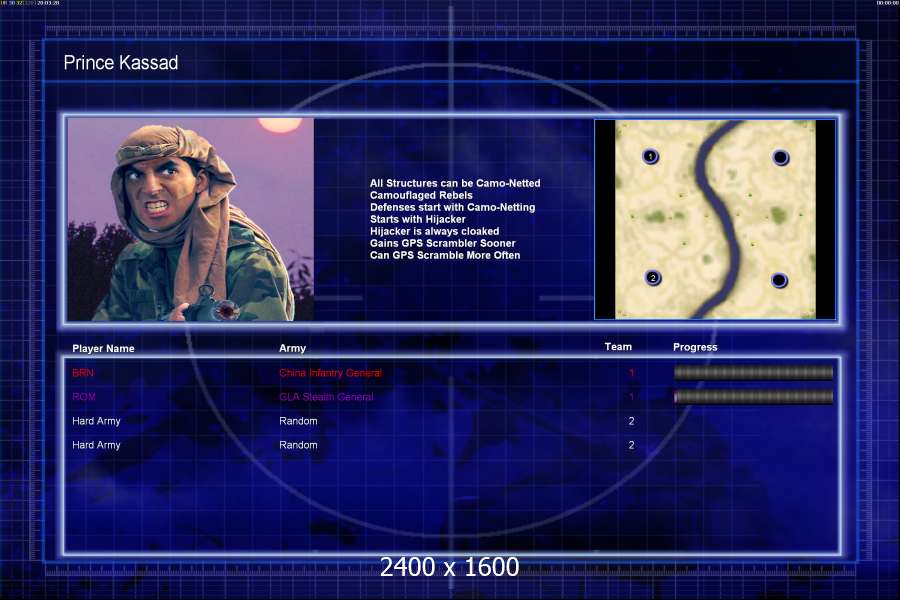Click team number 1 in ROM's row
Viewport: 900px width, 600px height.
click(x=631, y=397)
